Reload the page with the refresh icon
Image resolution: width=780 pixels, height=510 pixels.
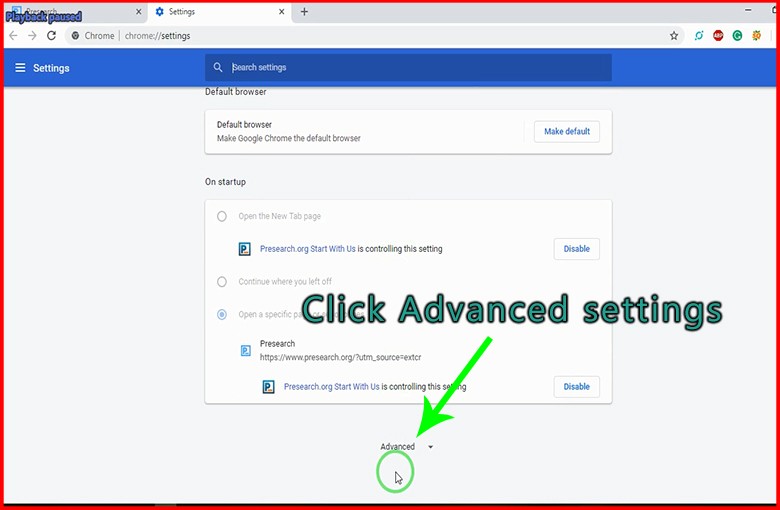51,36
